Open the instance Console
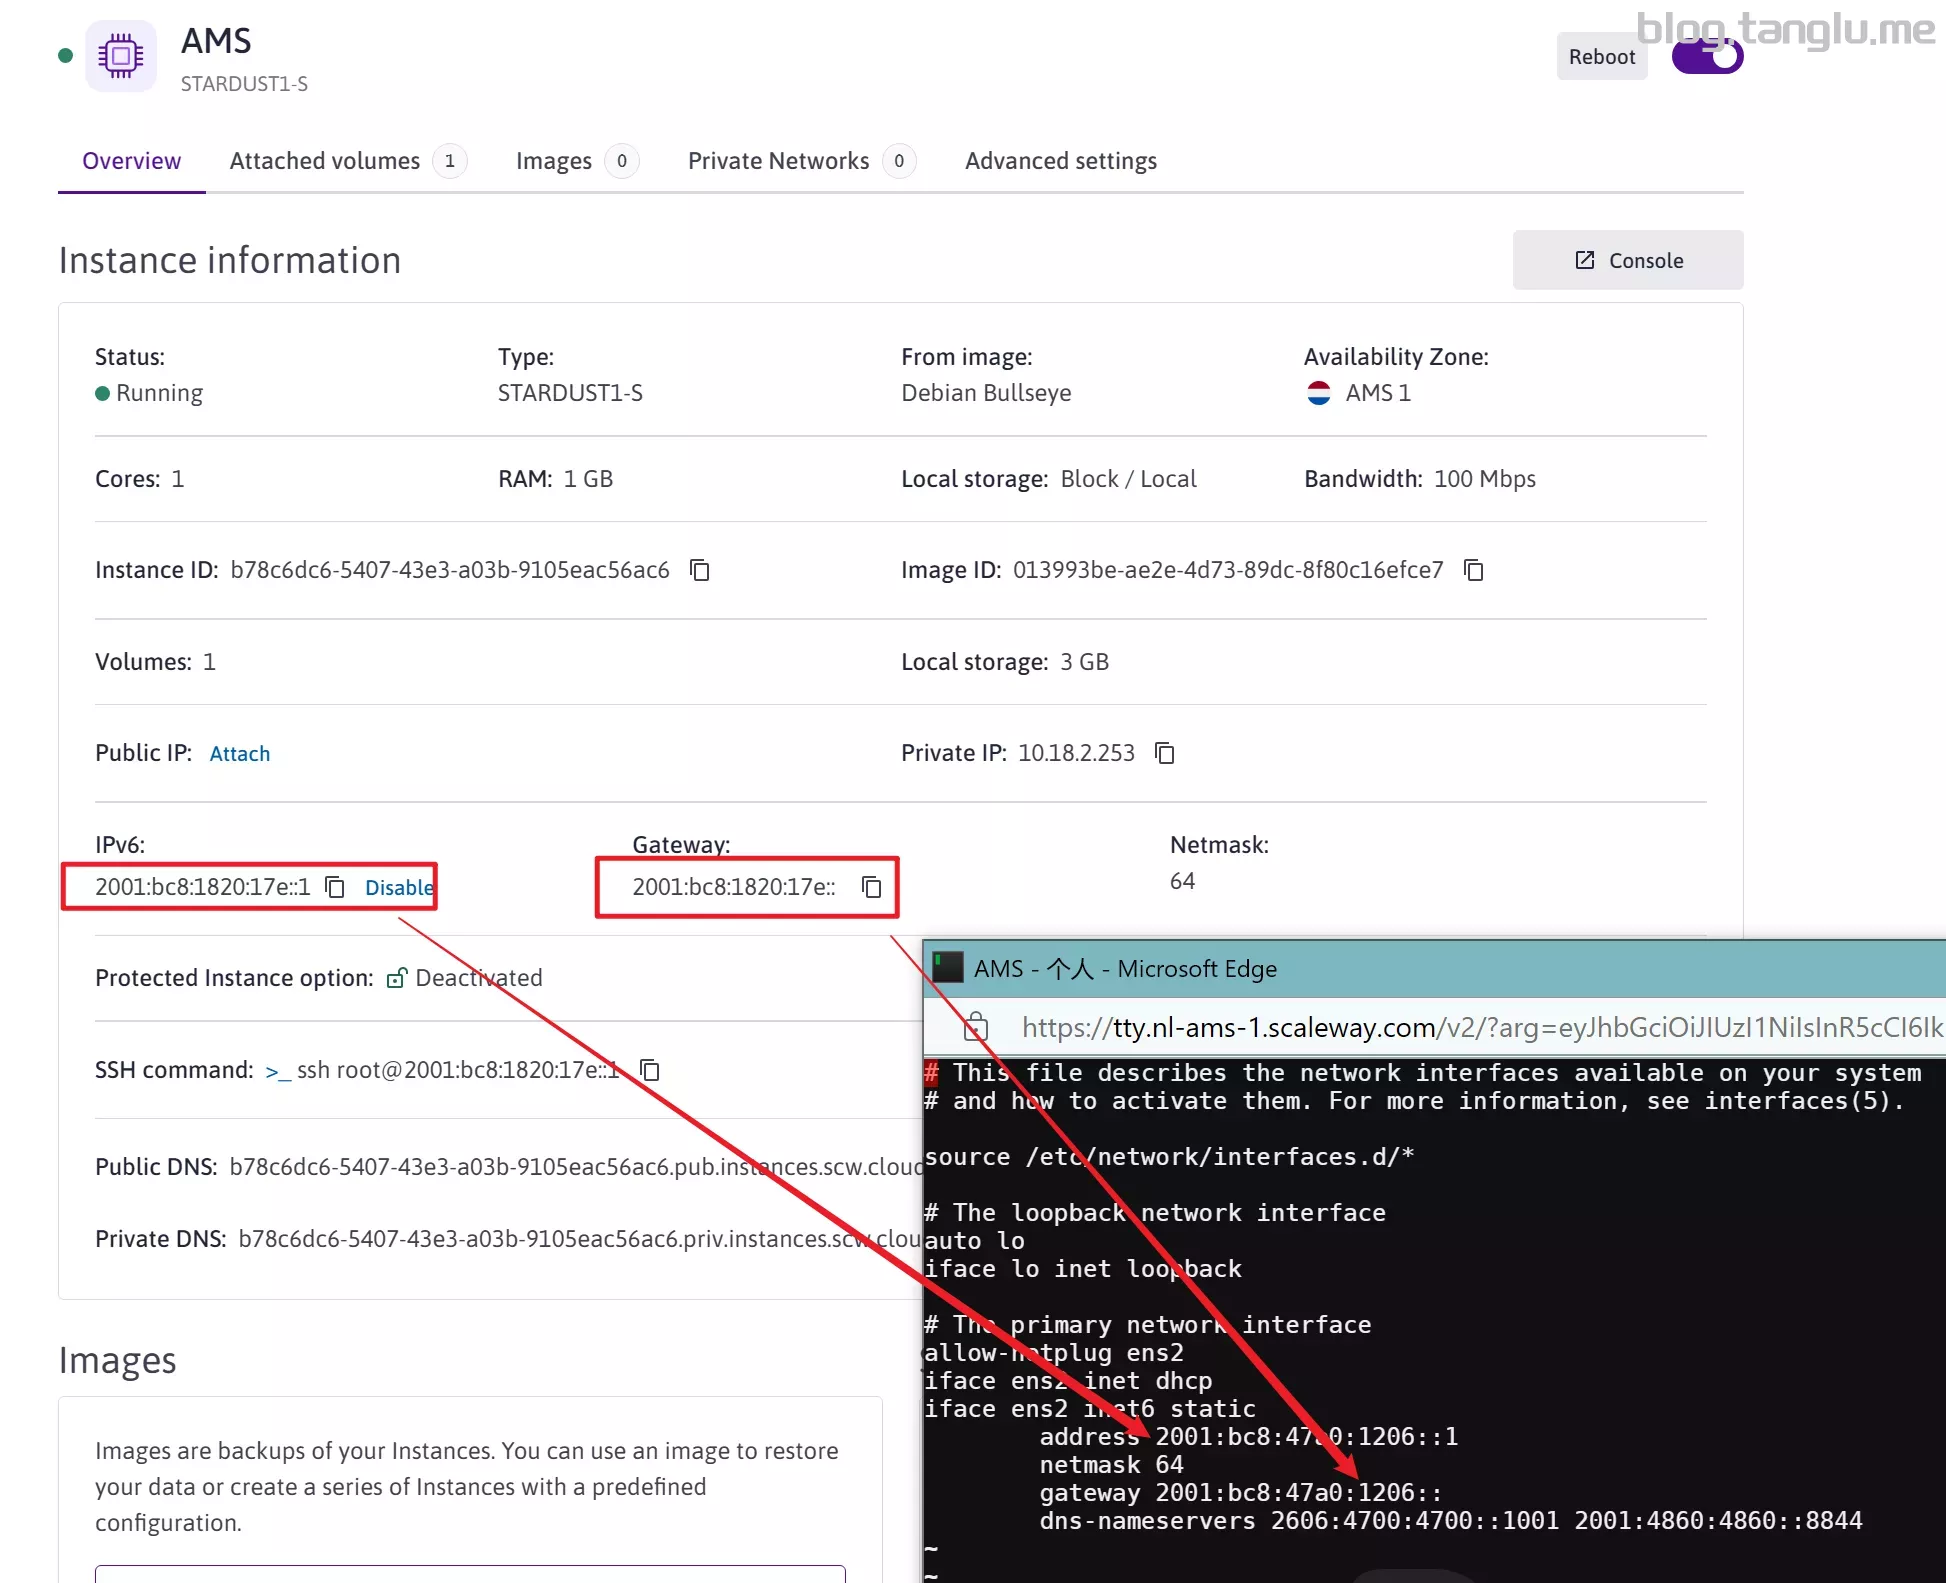Image resolution: width=1946 pixels, height=1583 pixels. coord(1627,260)
